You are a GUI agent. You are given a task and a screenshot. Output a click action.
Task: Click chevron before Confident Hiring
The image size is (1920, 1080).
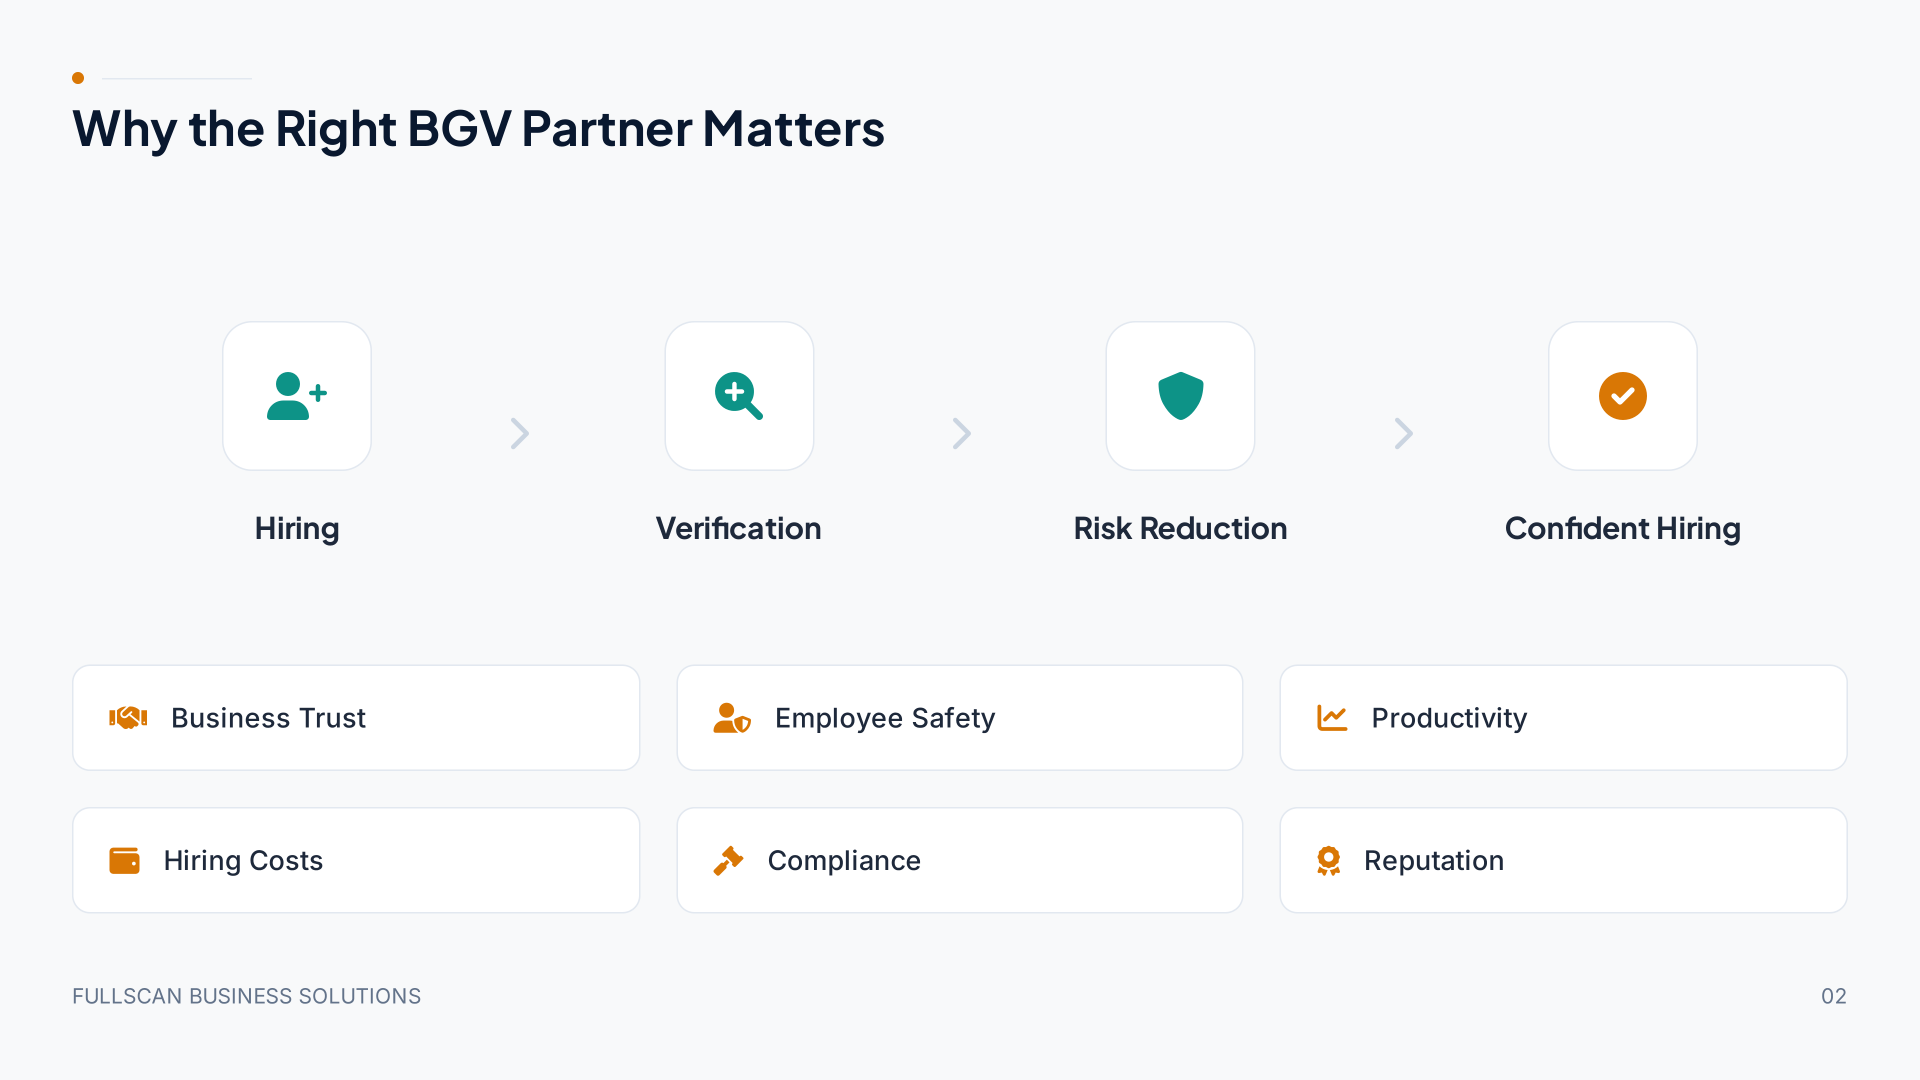click(x=1403, y=433)
